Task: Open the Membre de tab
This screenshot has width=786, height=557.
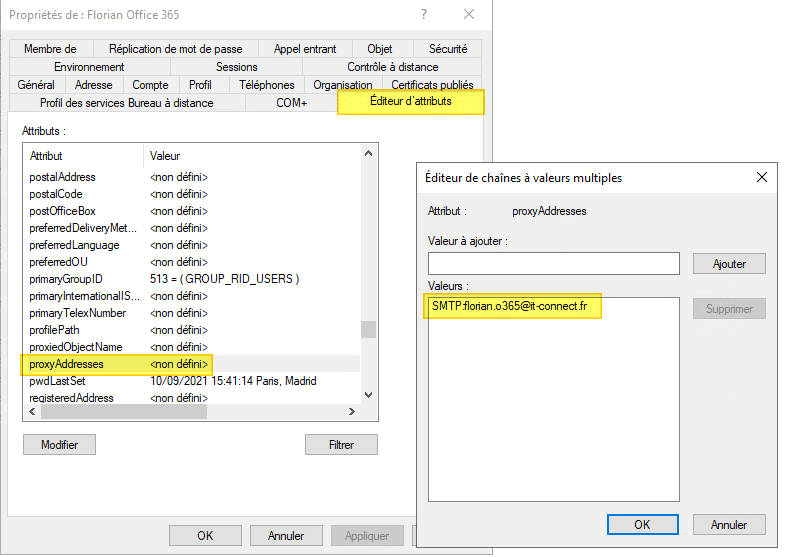Action: coord(50,49)
